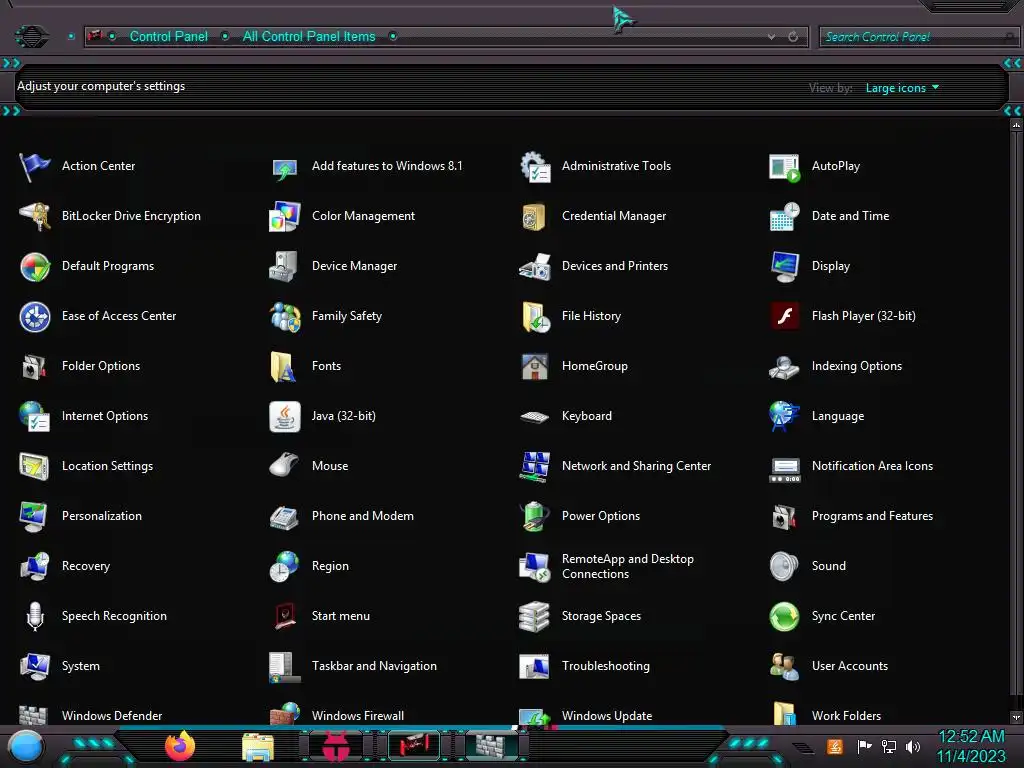The image size is (1024, 768).
Task: Open the Start orb on taskbar
Action: (26, 747)
